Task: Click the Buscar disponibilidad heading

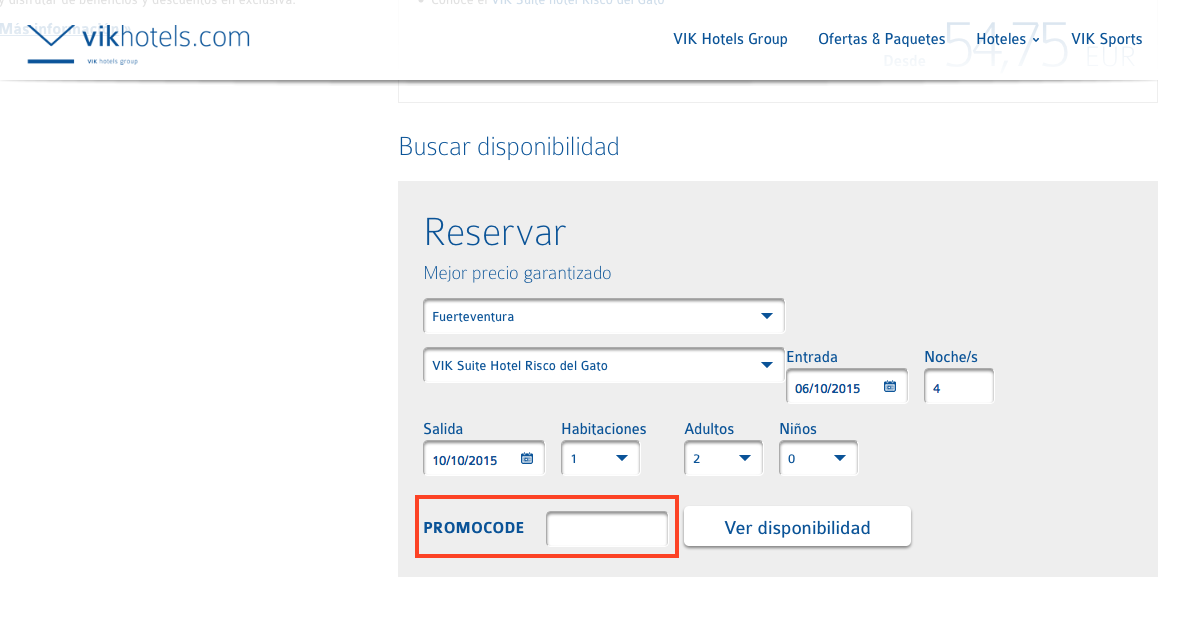Action: click(x=509, y=147)
